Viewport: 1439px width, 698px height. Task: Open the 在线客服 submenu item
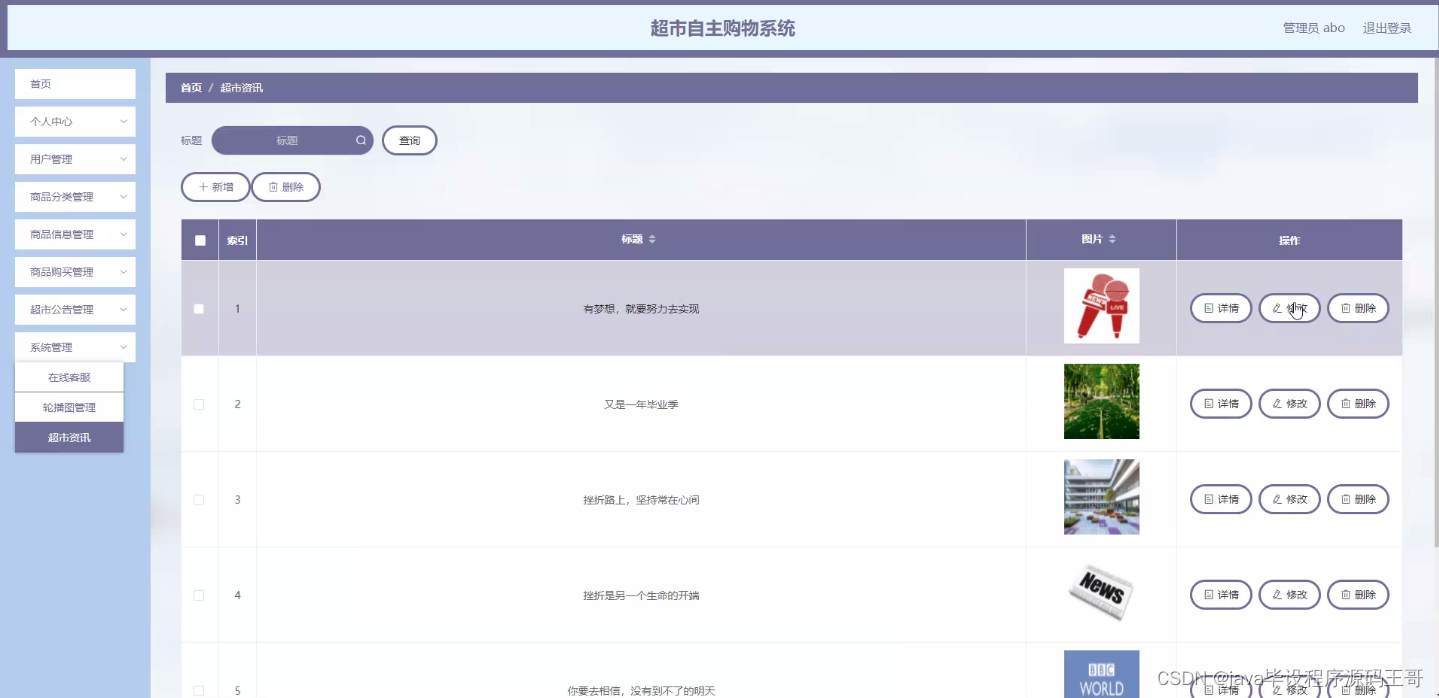(68, 376)
